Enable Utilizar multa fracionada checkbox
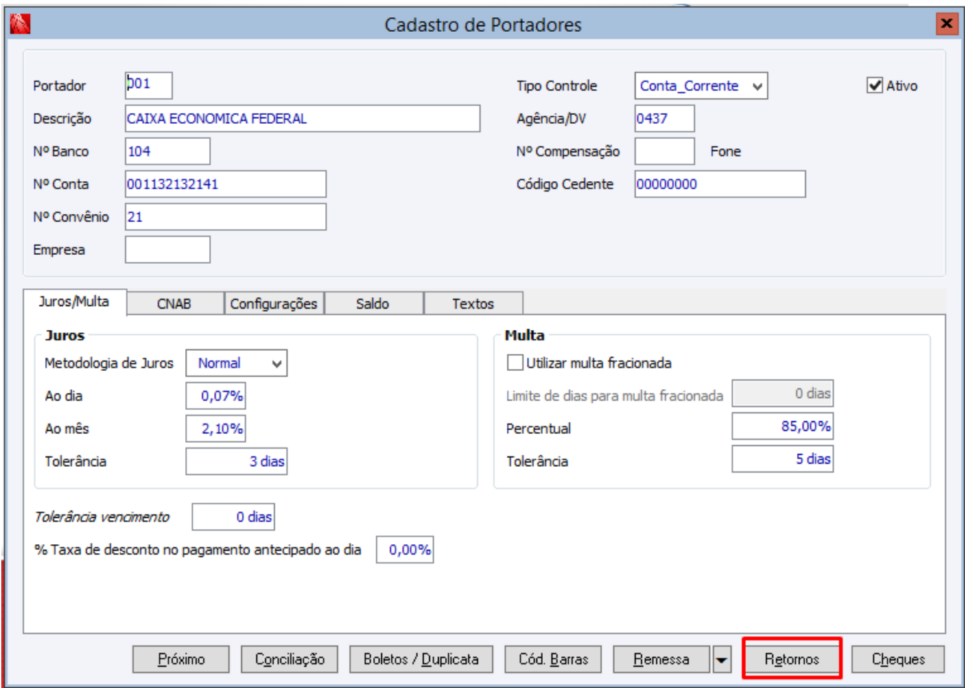965x688 pixels. click(x=516, y=363)
